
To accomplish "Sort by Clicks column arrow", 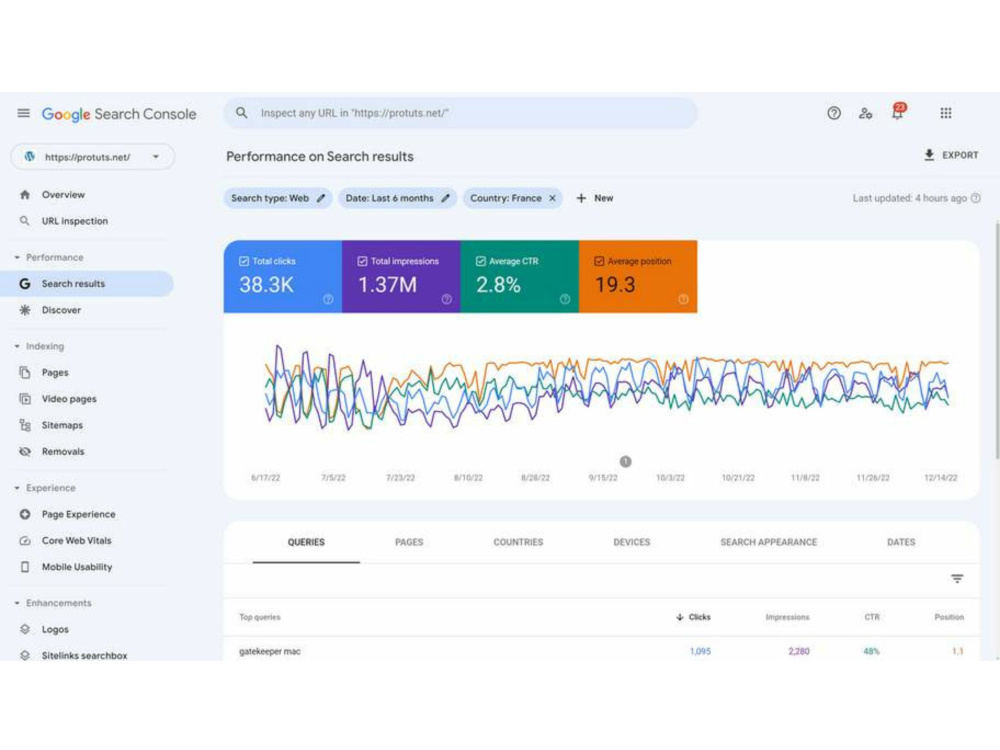I will pyautogui.click(x=680, y=617).
